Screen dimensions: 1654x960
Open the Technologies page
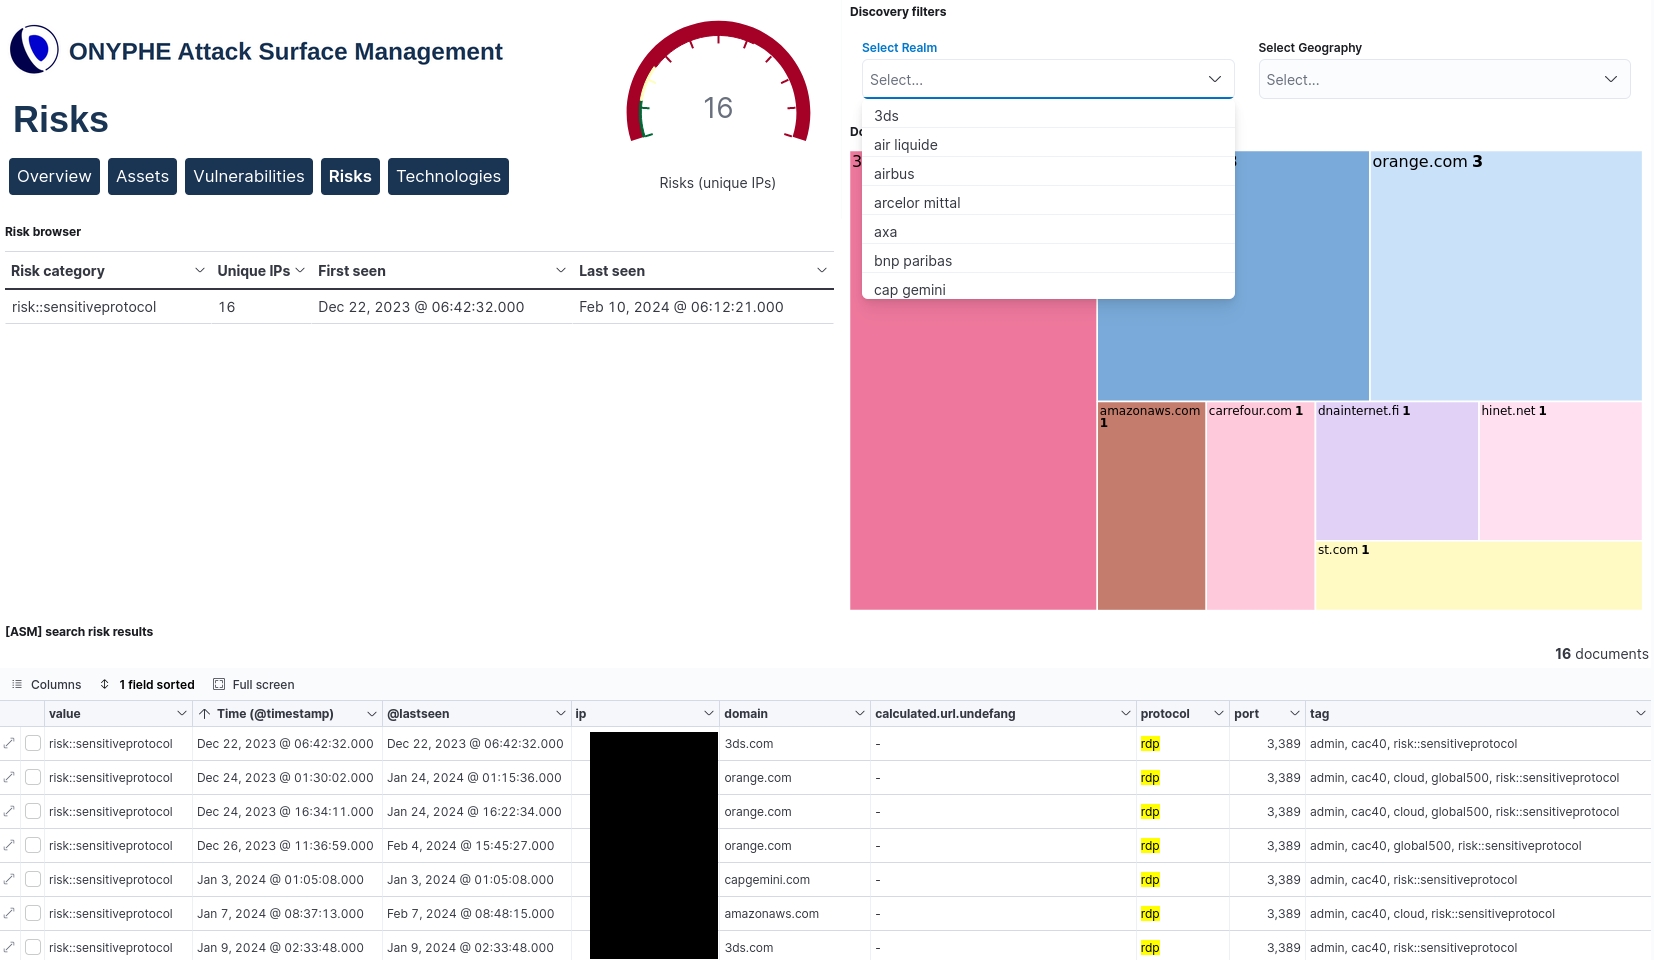tap(448, 176)
